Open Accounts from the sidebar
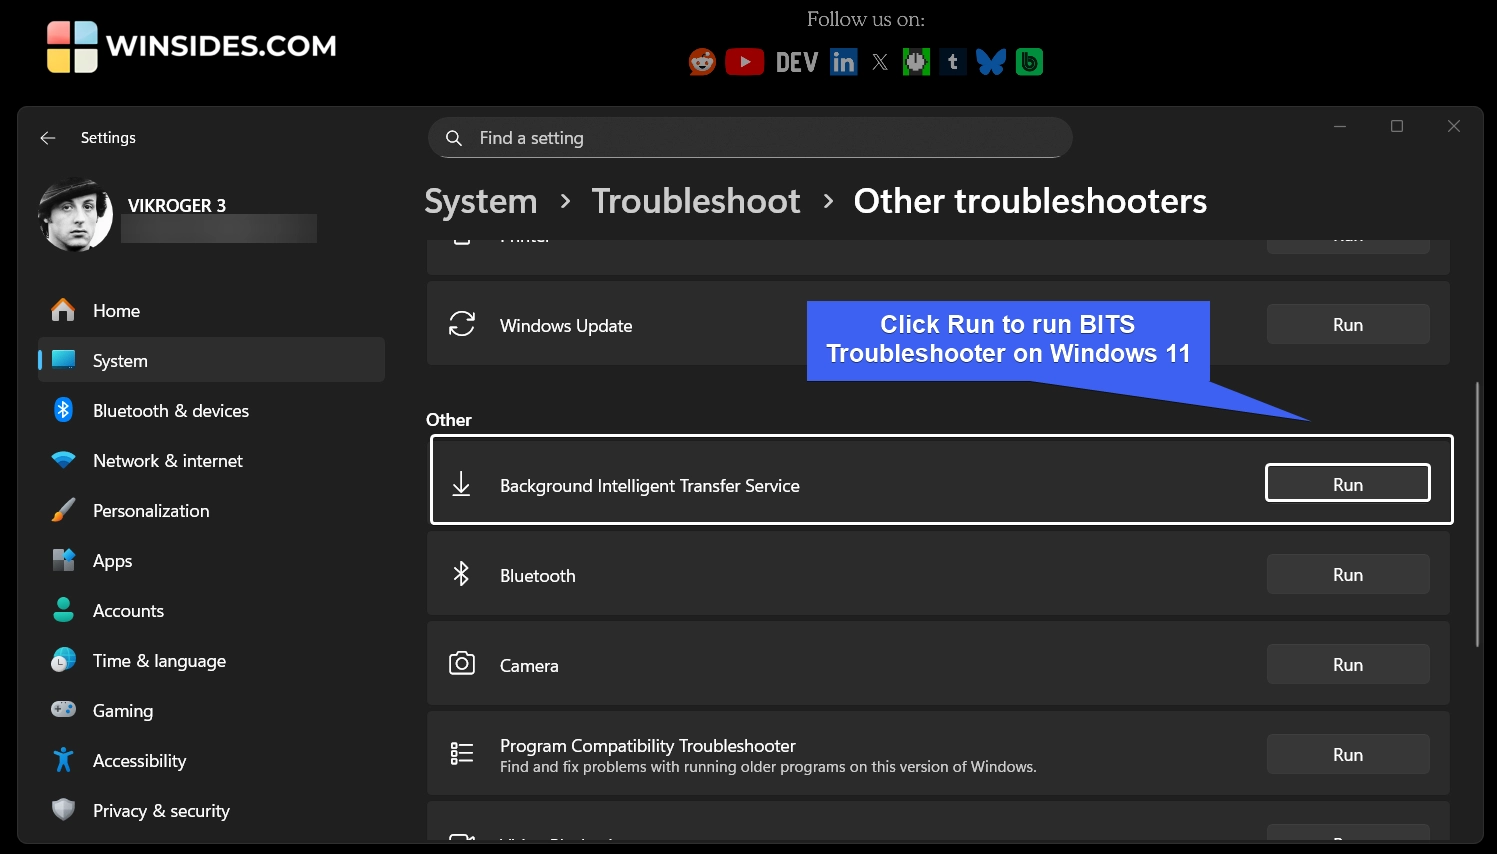 click(128, 610)
